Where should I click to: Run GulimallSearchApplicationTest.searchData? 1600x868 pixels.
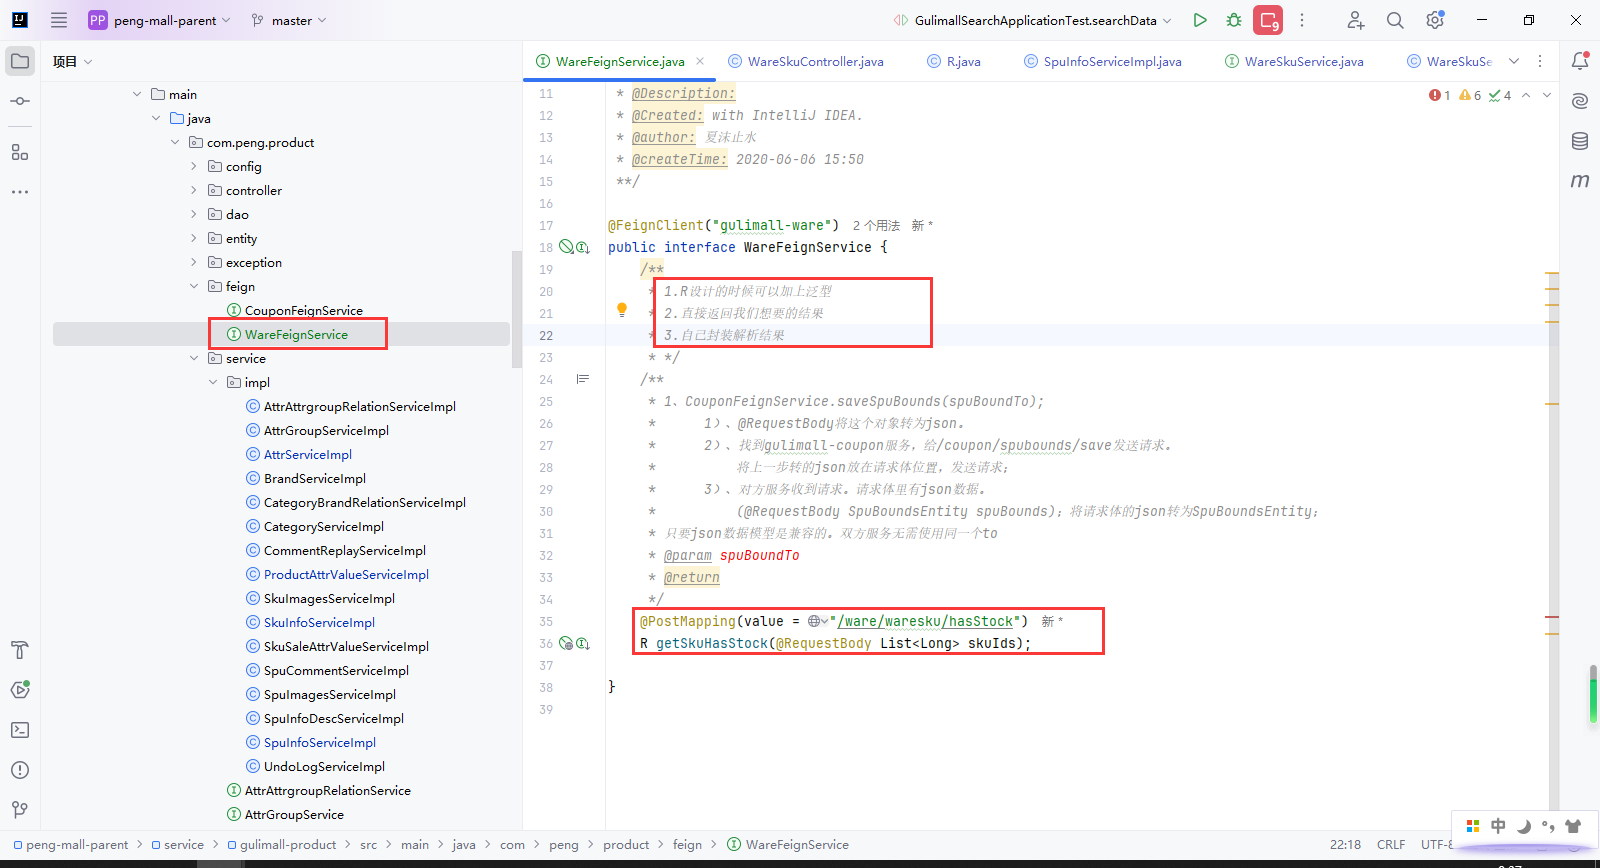[1200, 20]
